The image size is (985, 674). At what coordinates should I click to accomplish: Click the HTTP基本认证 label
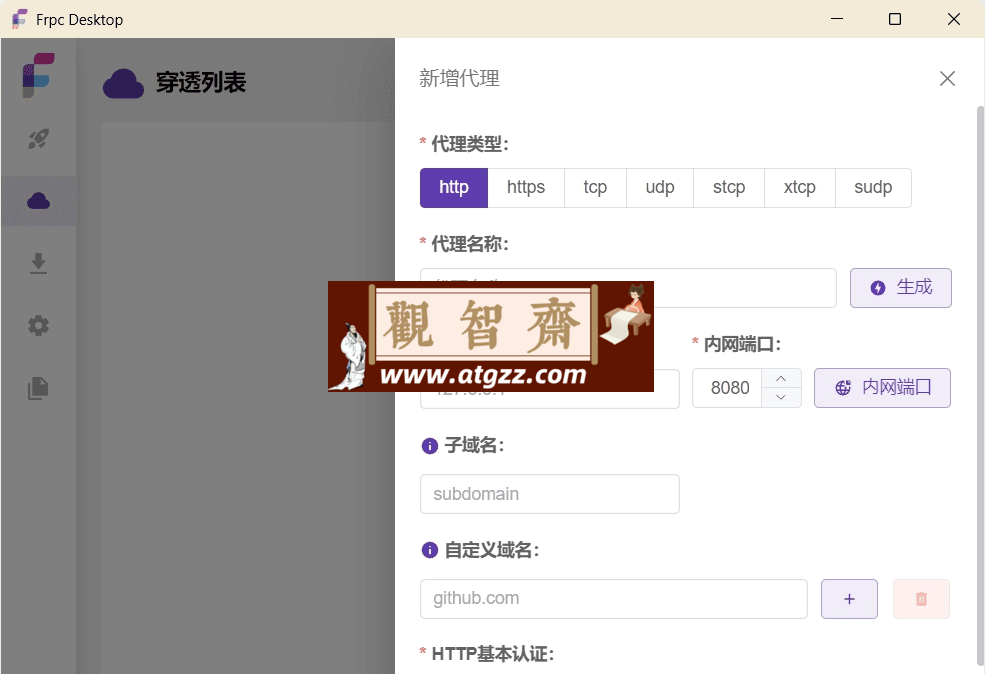point(492,654)
